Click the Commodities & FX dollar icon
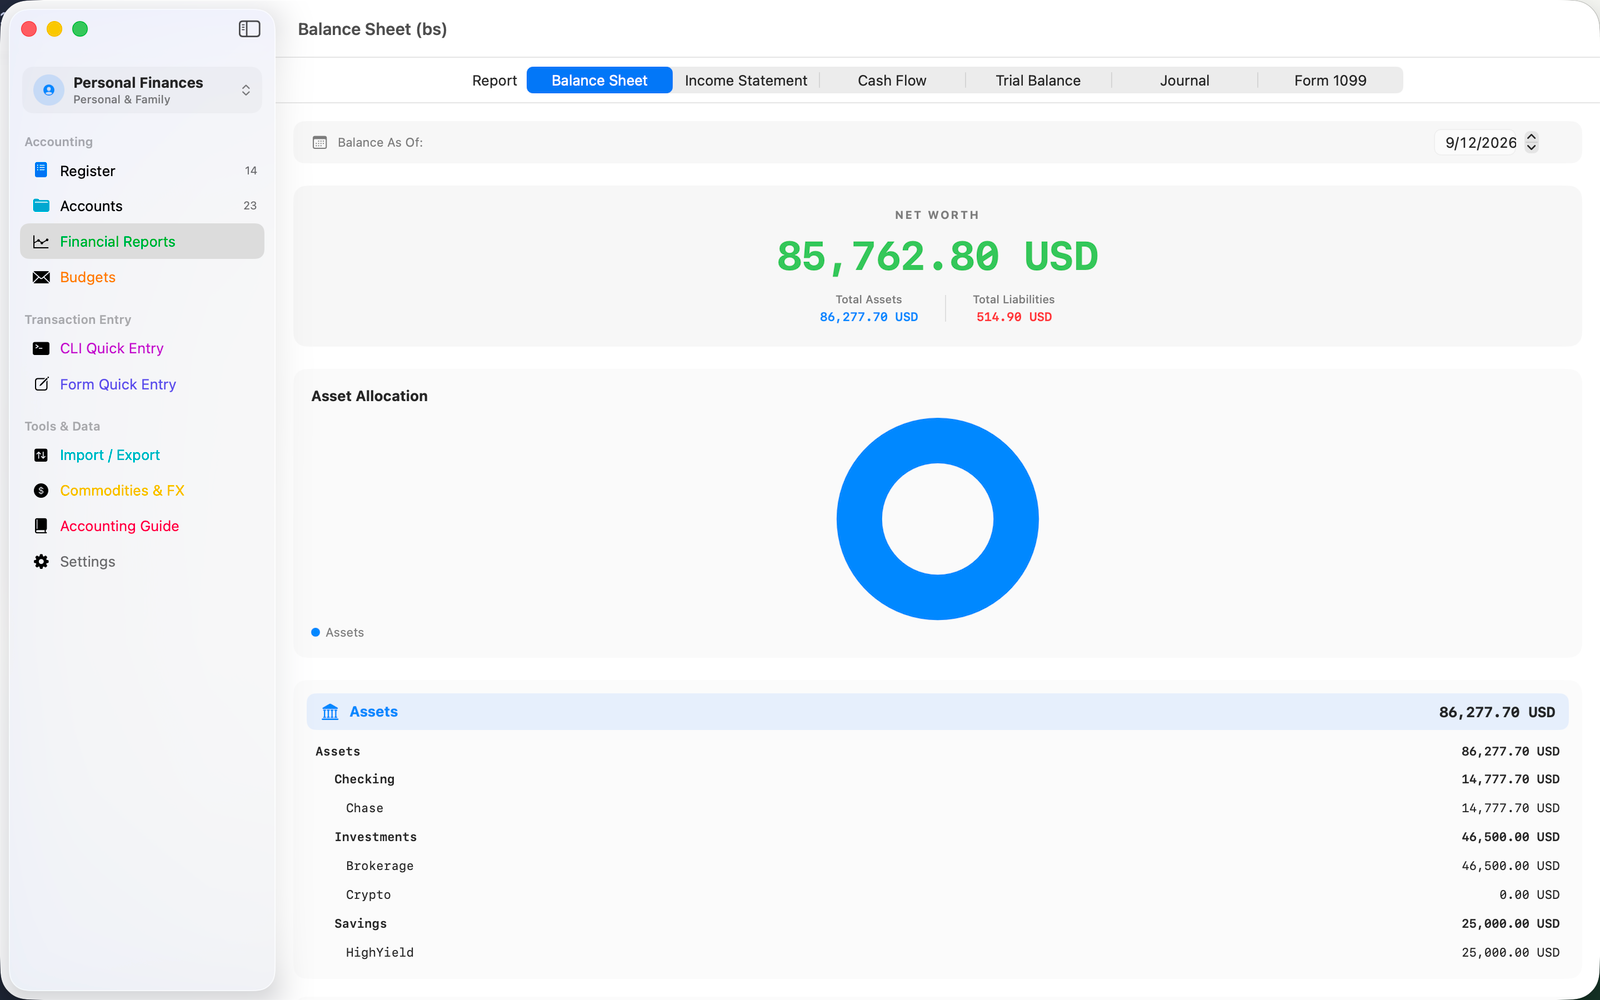 (41, 490)
